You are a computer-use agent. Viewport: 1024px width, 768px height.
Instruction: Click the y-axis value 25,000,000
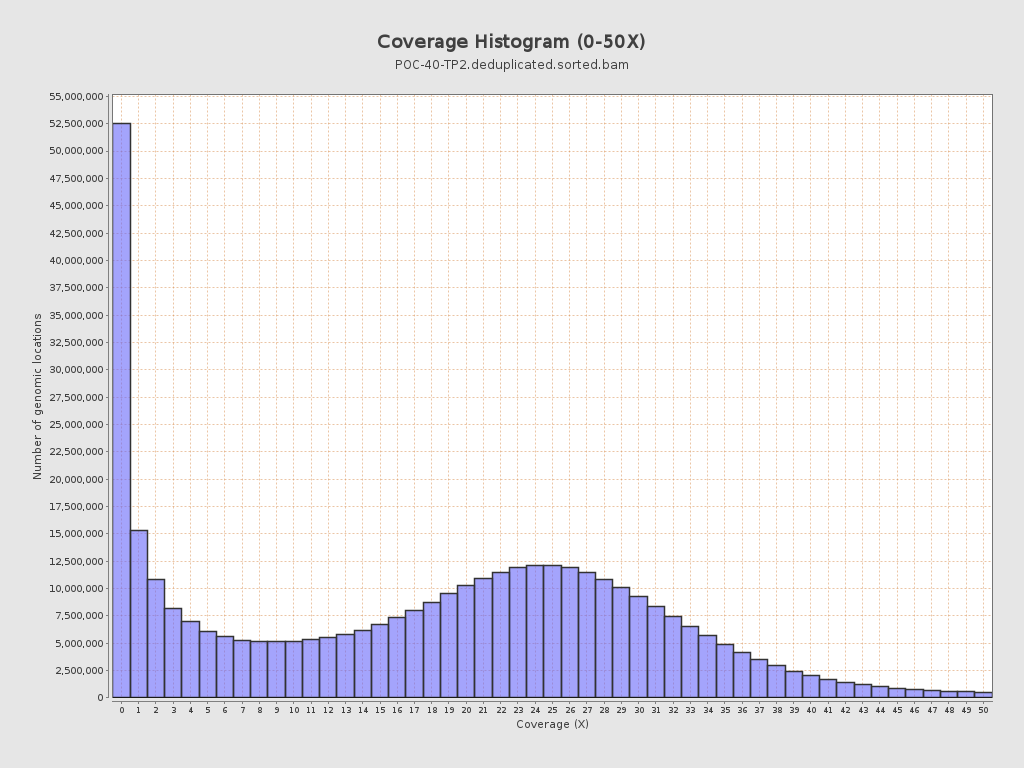(76, 424)
